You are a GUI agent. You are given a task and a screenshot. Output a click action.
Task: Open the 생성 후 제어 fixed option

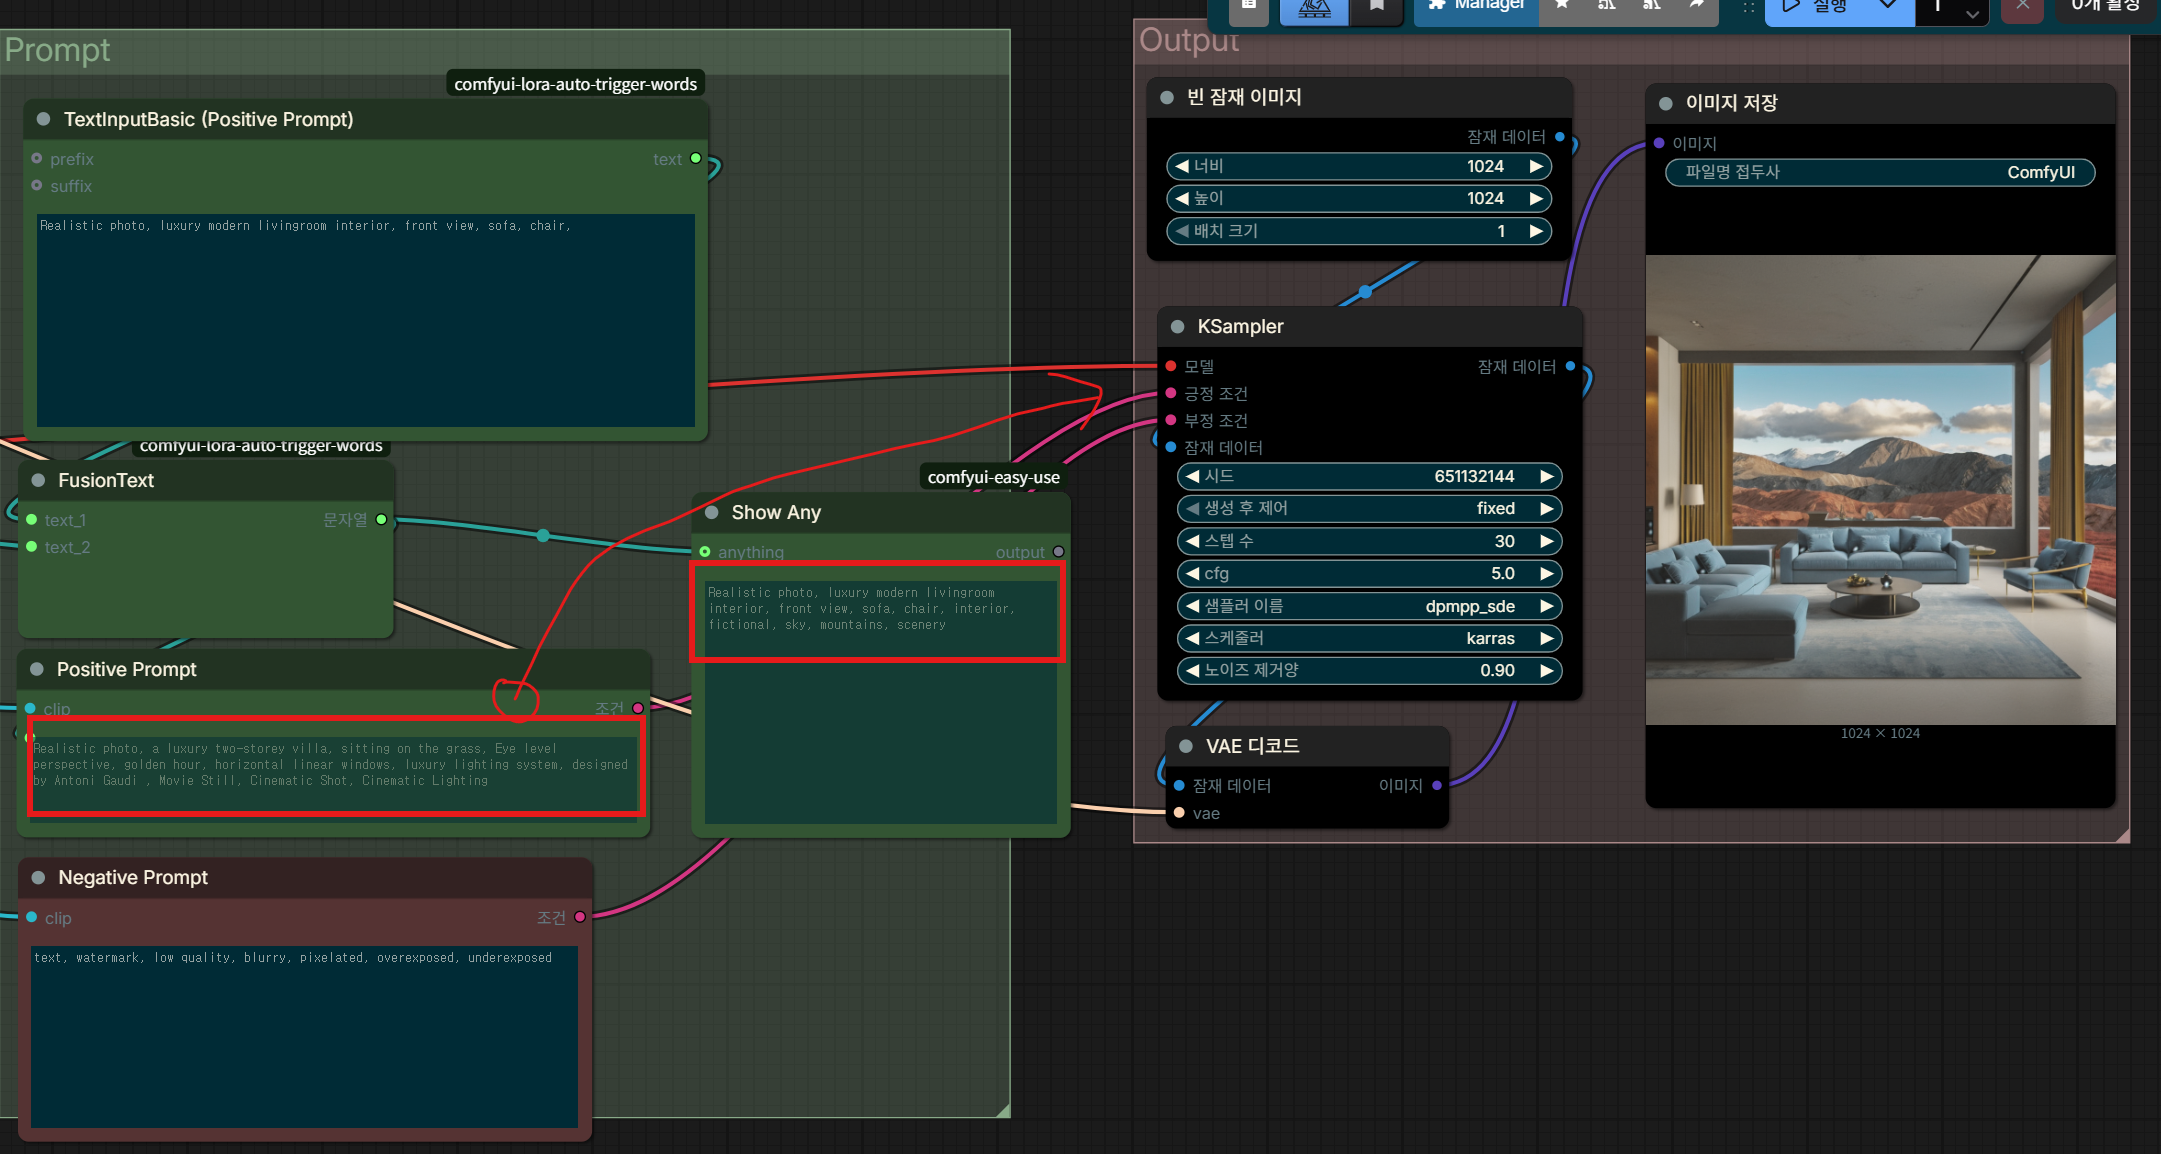1369,509
